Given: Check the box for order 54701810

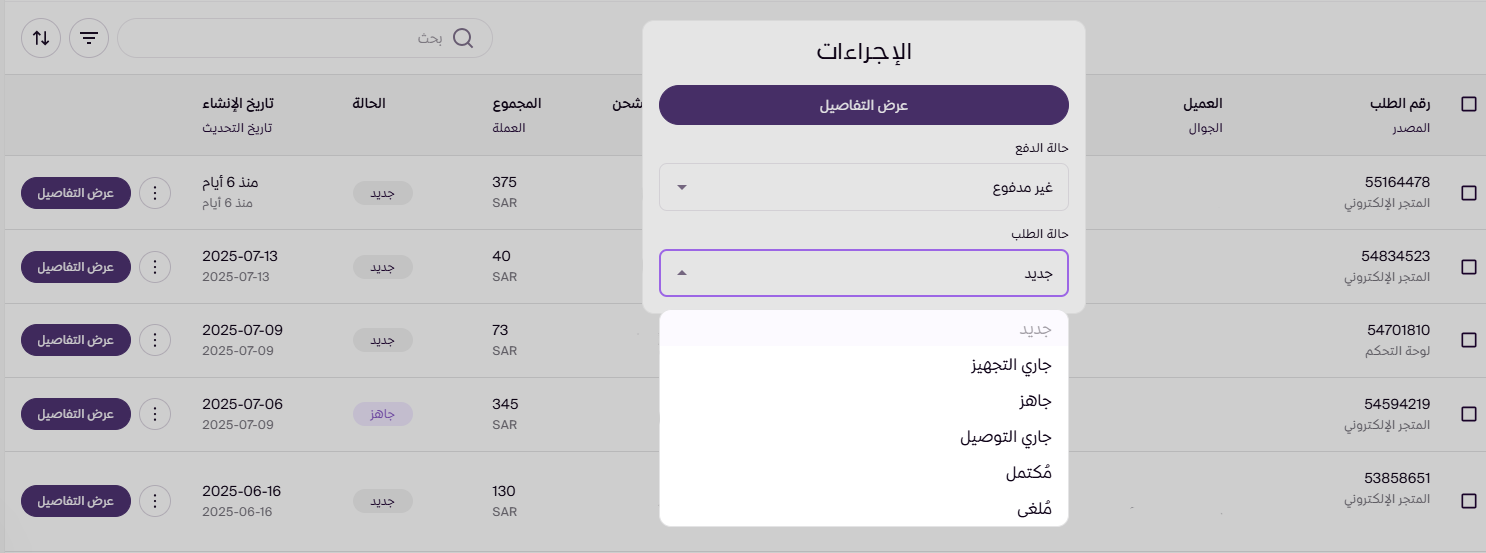Looking at the screenshot, I should tap(1468, 340).
